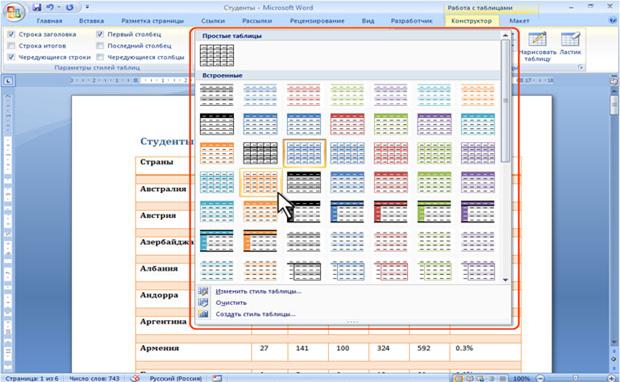Open the Главная ribbon tab

pos(49,21)
